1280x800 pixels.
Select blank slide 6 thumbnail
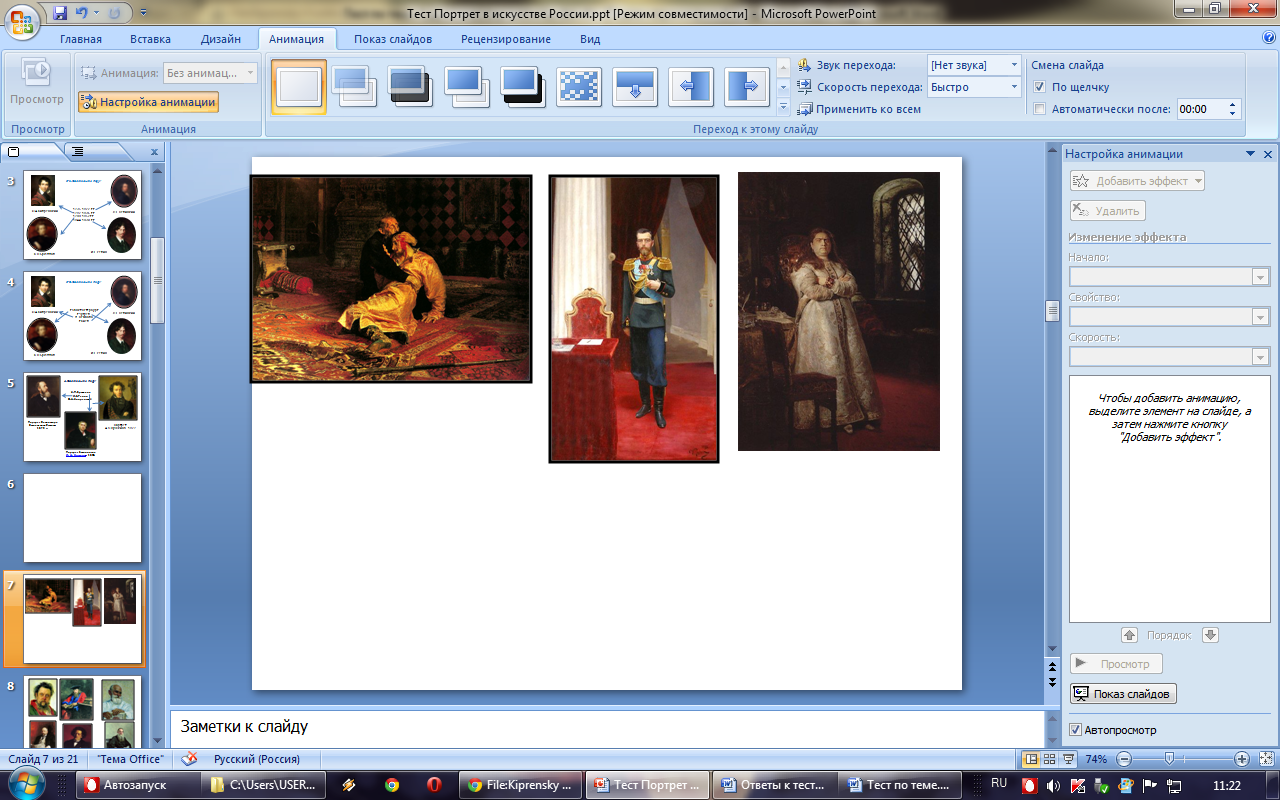coord(83,518)
